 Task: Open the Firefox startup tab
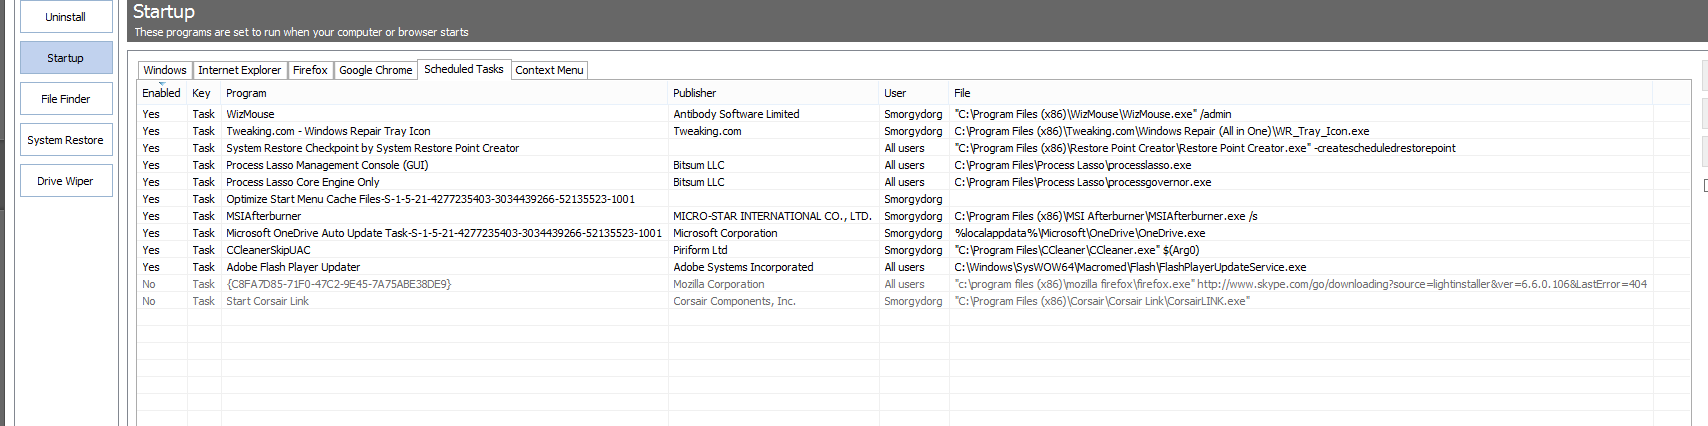tap(310, 70)
